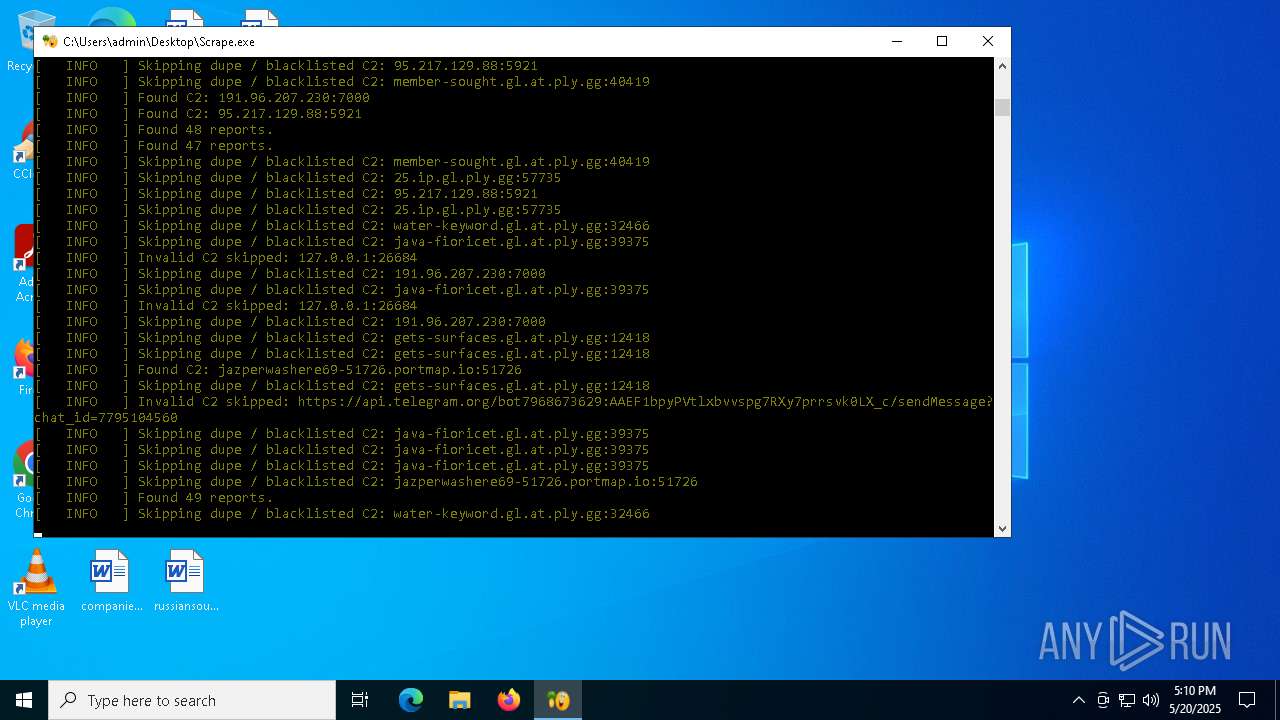
Task: Launch Firefox from the taskbar
Action: [x=509, y=700]
